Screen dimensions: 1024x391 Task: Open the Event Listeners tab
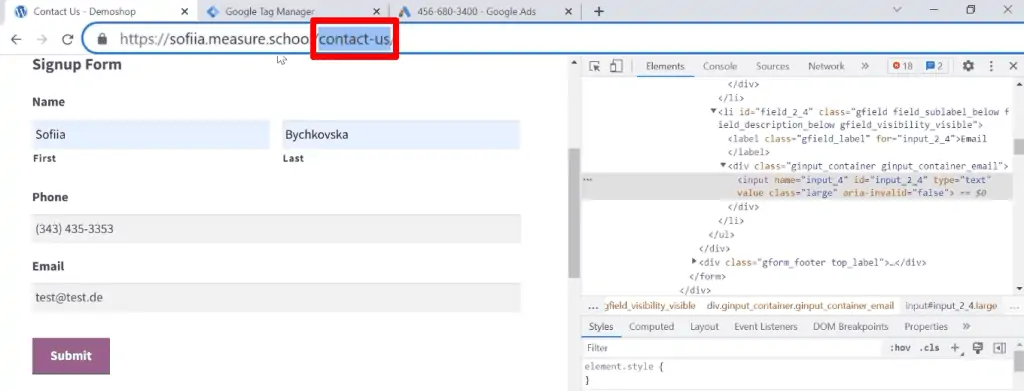(x=765, y=326)
